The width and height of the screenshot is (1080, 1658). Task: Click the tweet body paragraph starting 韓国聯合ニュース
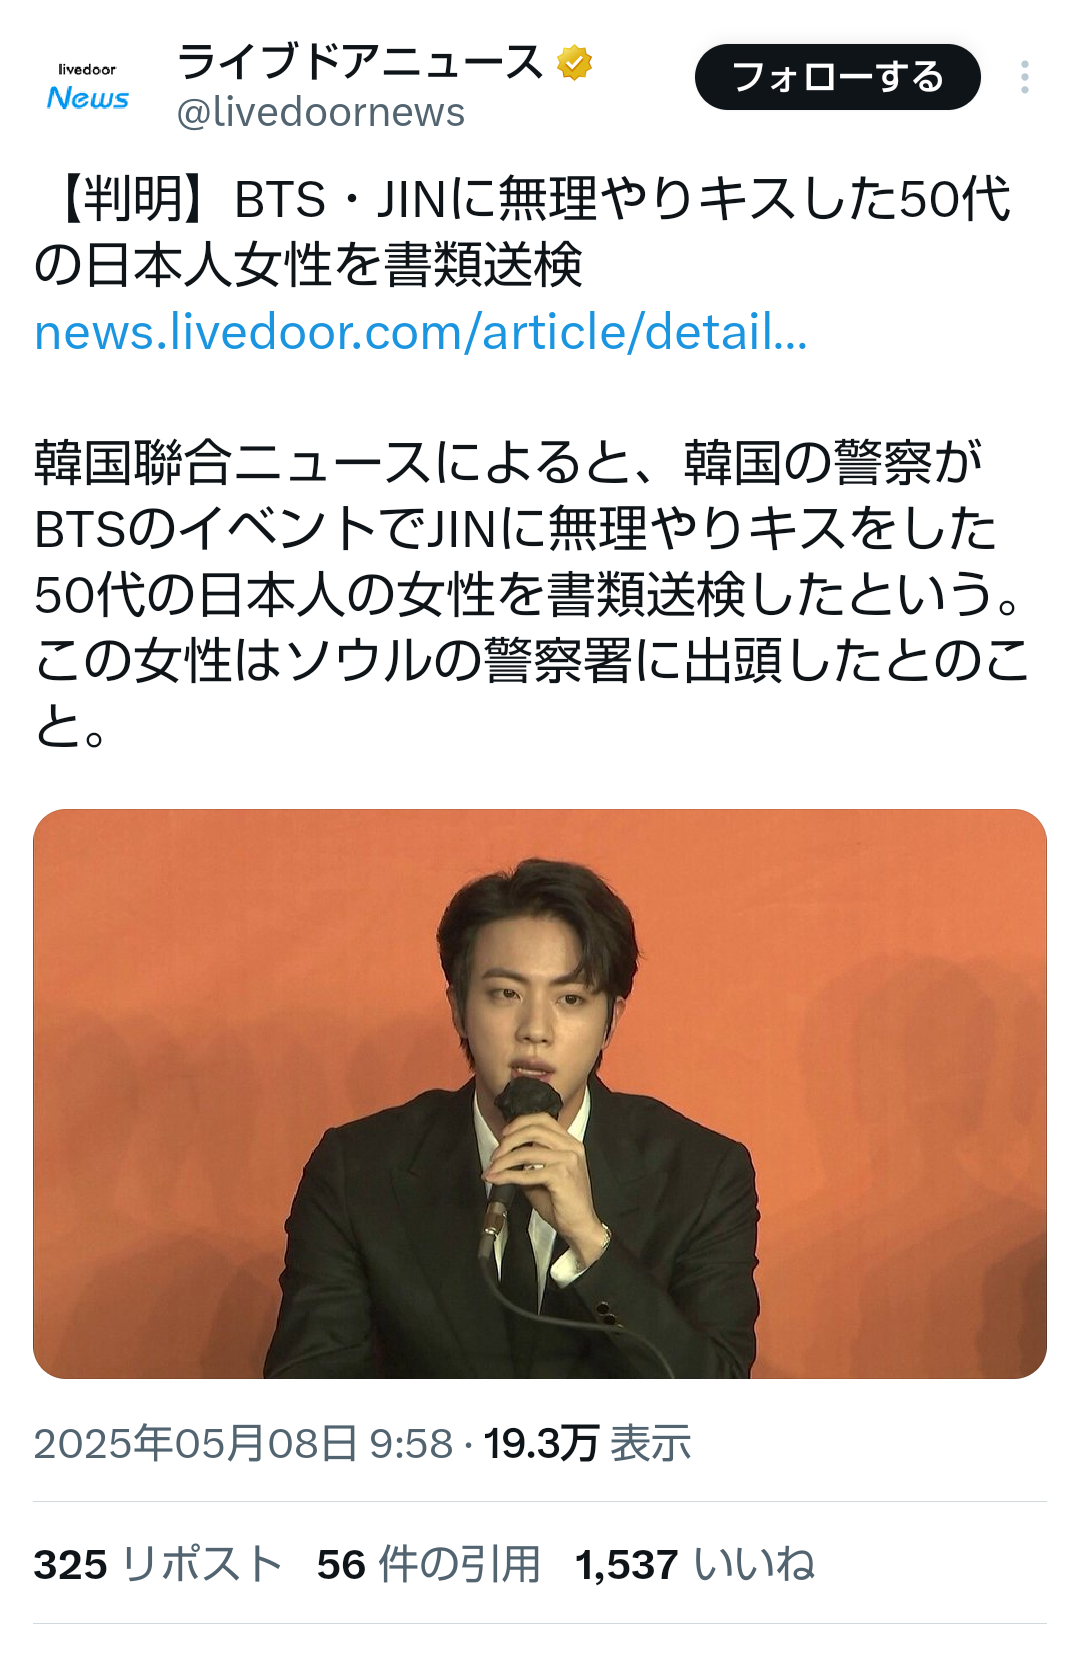[x=532, y=594]
